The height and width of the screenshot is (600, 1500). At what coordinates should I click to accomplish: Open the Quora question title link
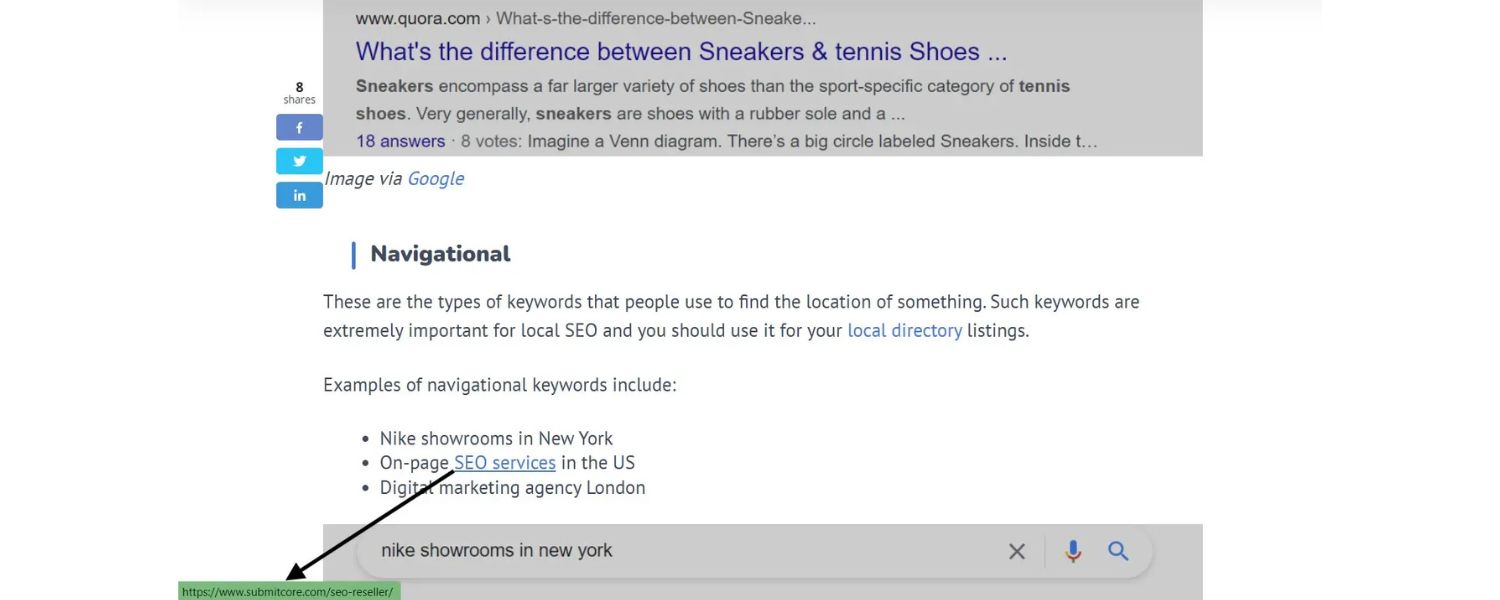click(680, 51)
